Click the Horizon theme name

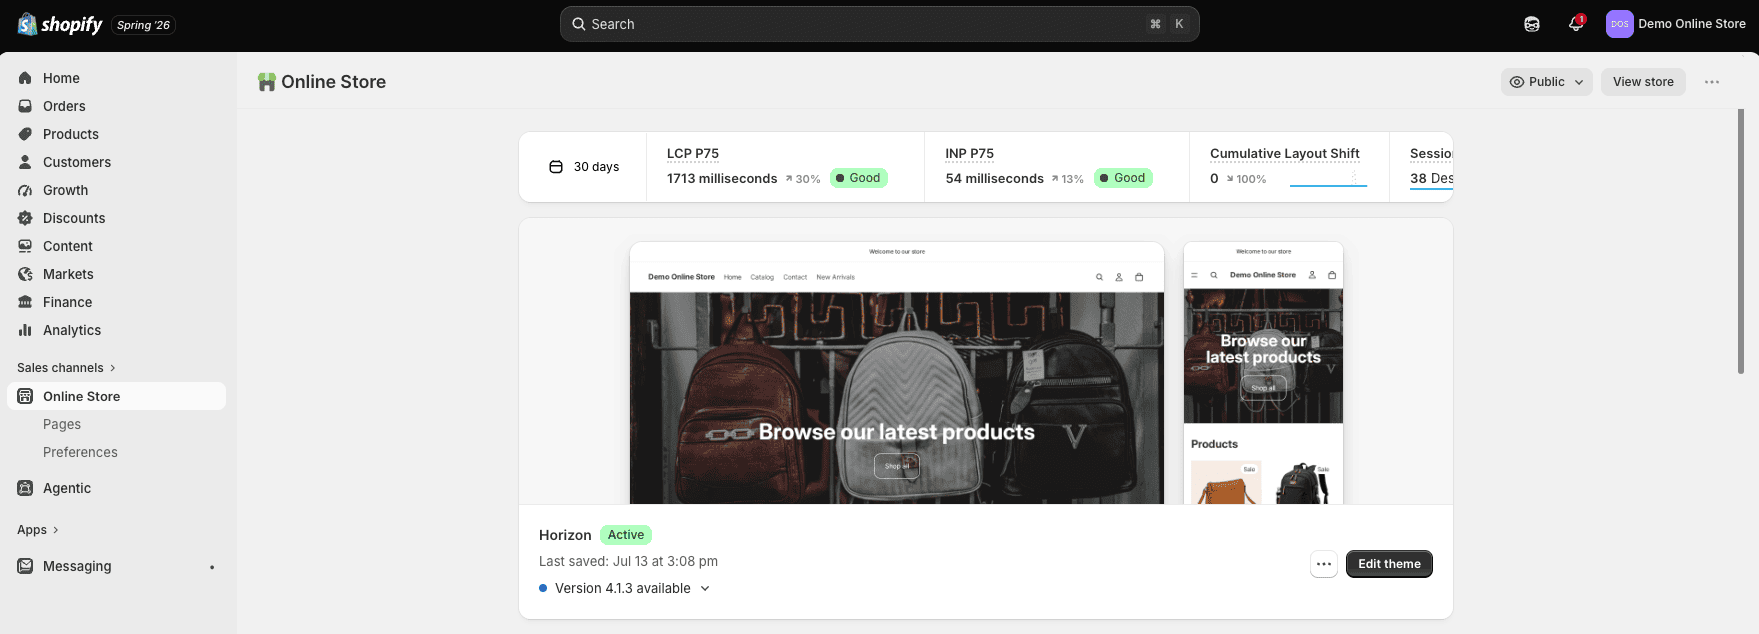coord(565,535)
